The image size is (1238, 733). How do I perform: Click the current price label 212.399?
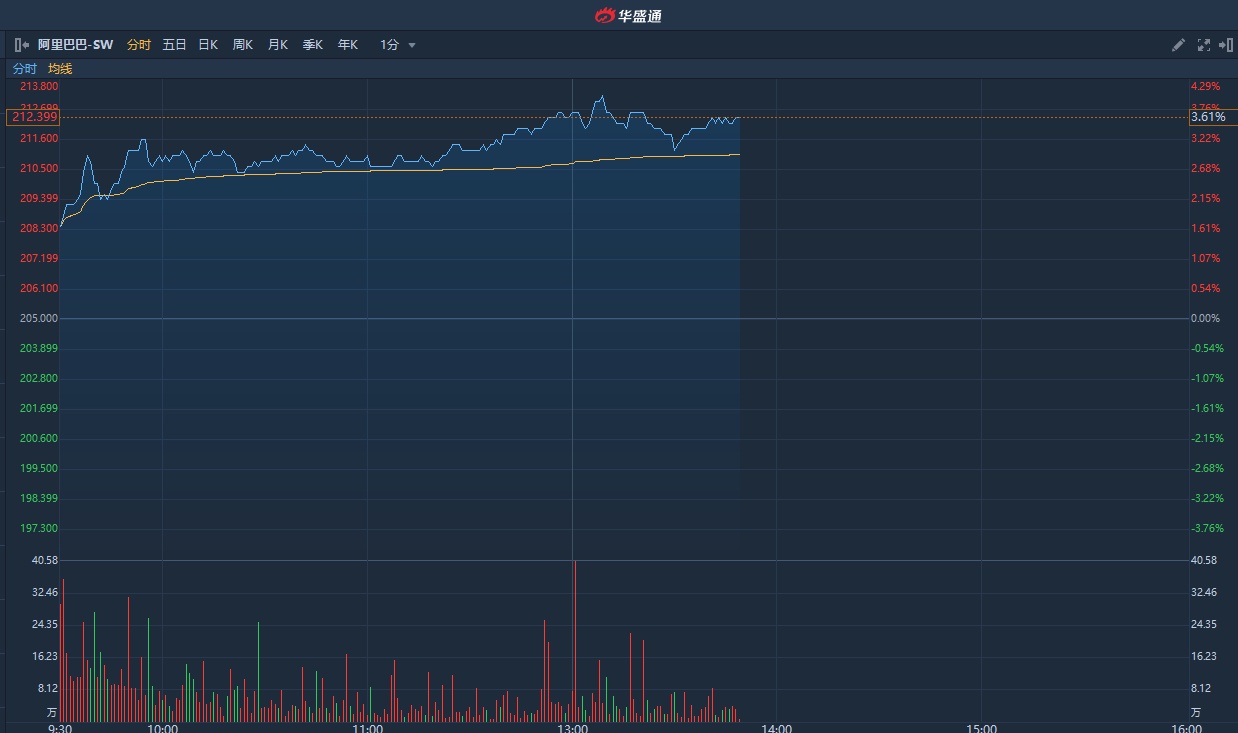[x=33, y=117]
